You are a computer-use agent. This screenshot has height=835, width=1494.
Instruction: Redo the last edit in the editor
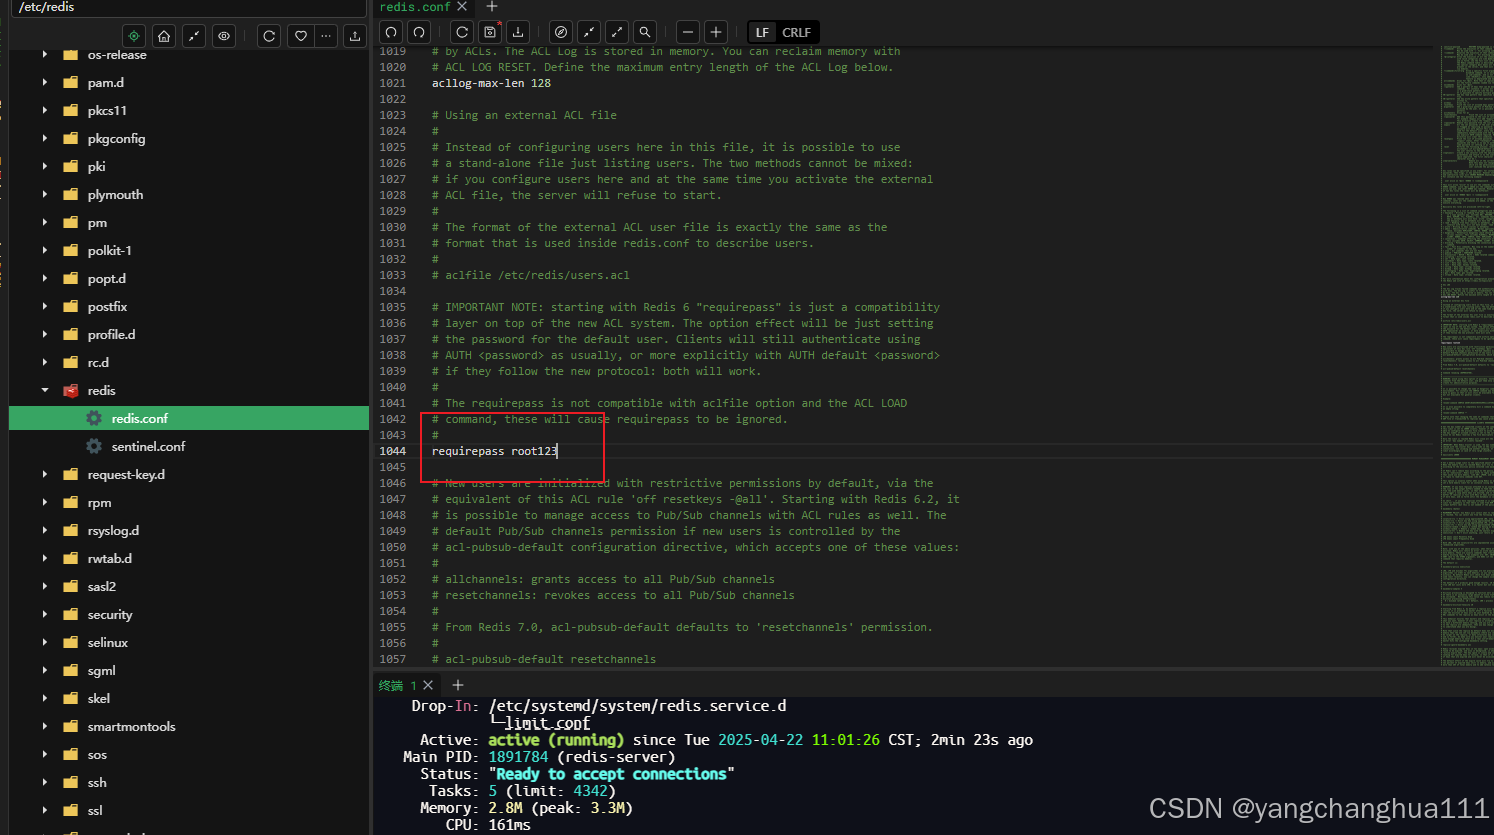pyautogui.click(x=418, y=31)
